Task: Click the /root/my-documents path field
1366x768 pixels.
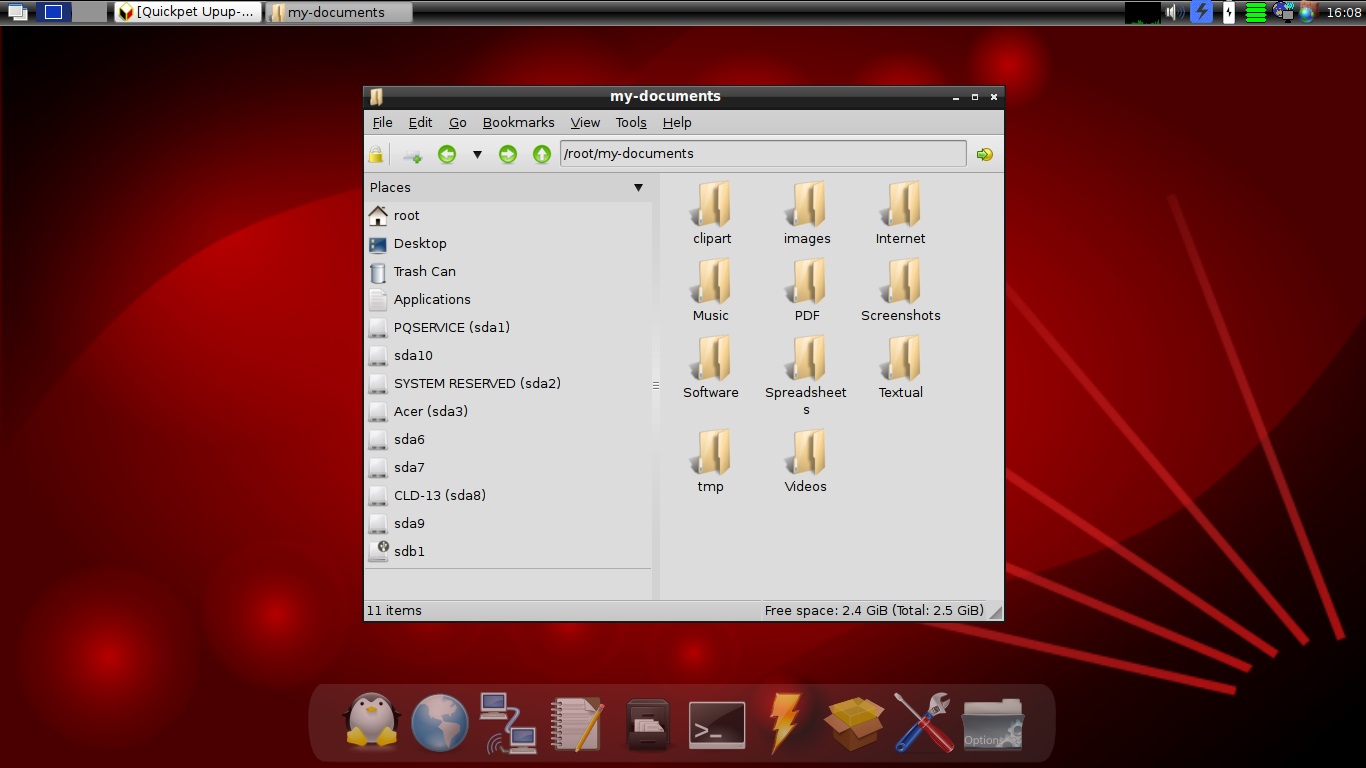Action: (x=763, y=154)
